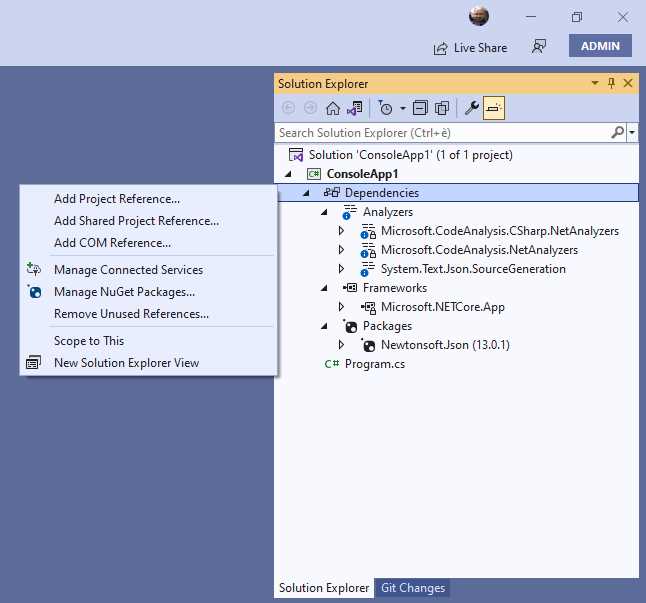Image resolution: width=646 pixels, height=603 pixels.
Task: Select Solution 'ConsoleApp1' node
Action: pyautogui.click(x=410, y=155)
